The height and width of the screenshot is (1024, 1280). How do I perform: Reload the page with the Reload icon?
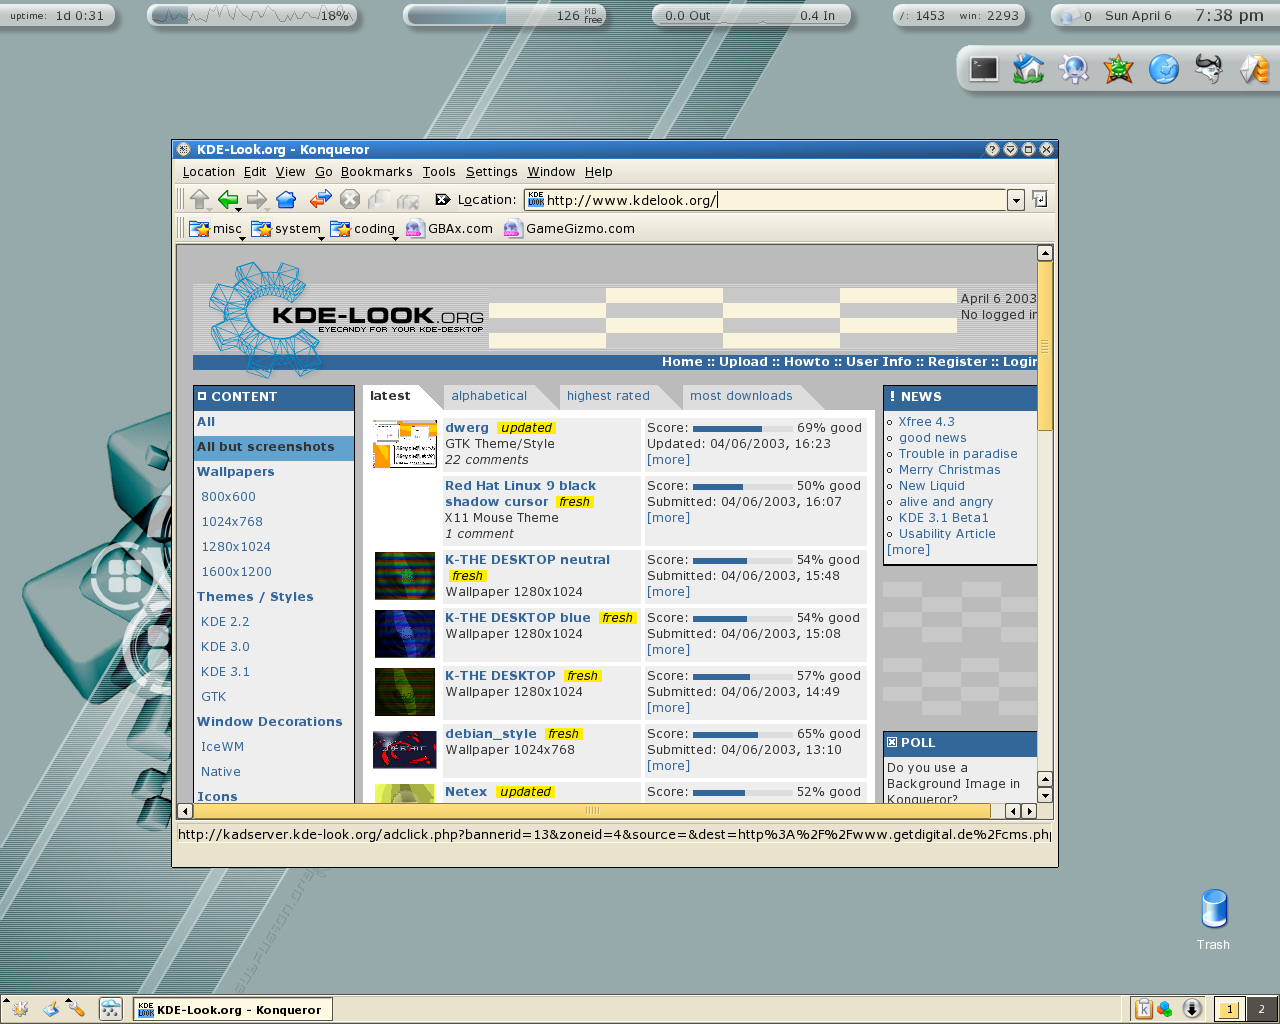click(320, 199)
